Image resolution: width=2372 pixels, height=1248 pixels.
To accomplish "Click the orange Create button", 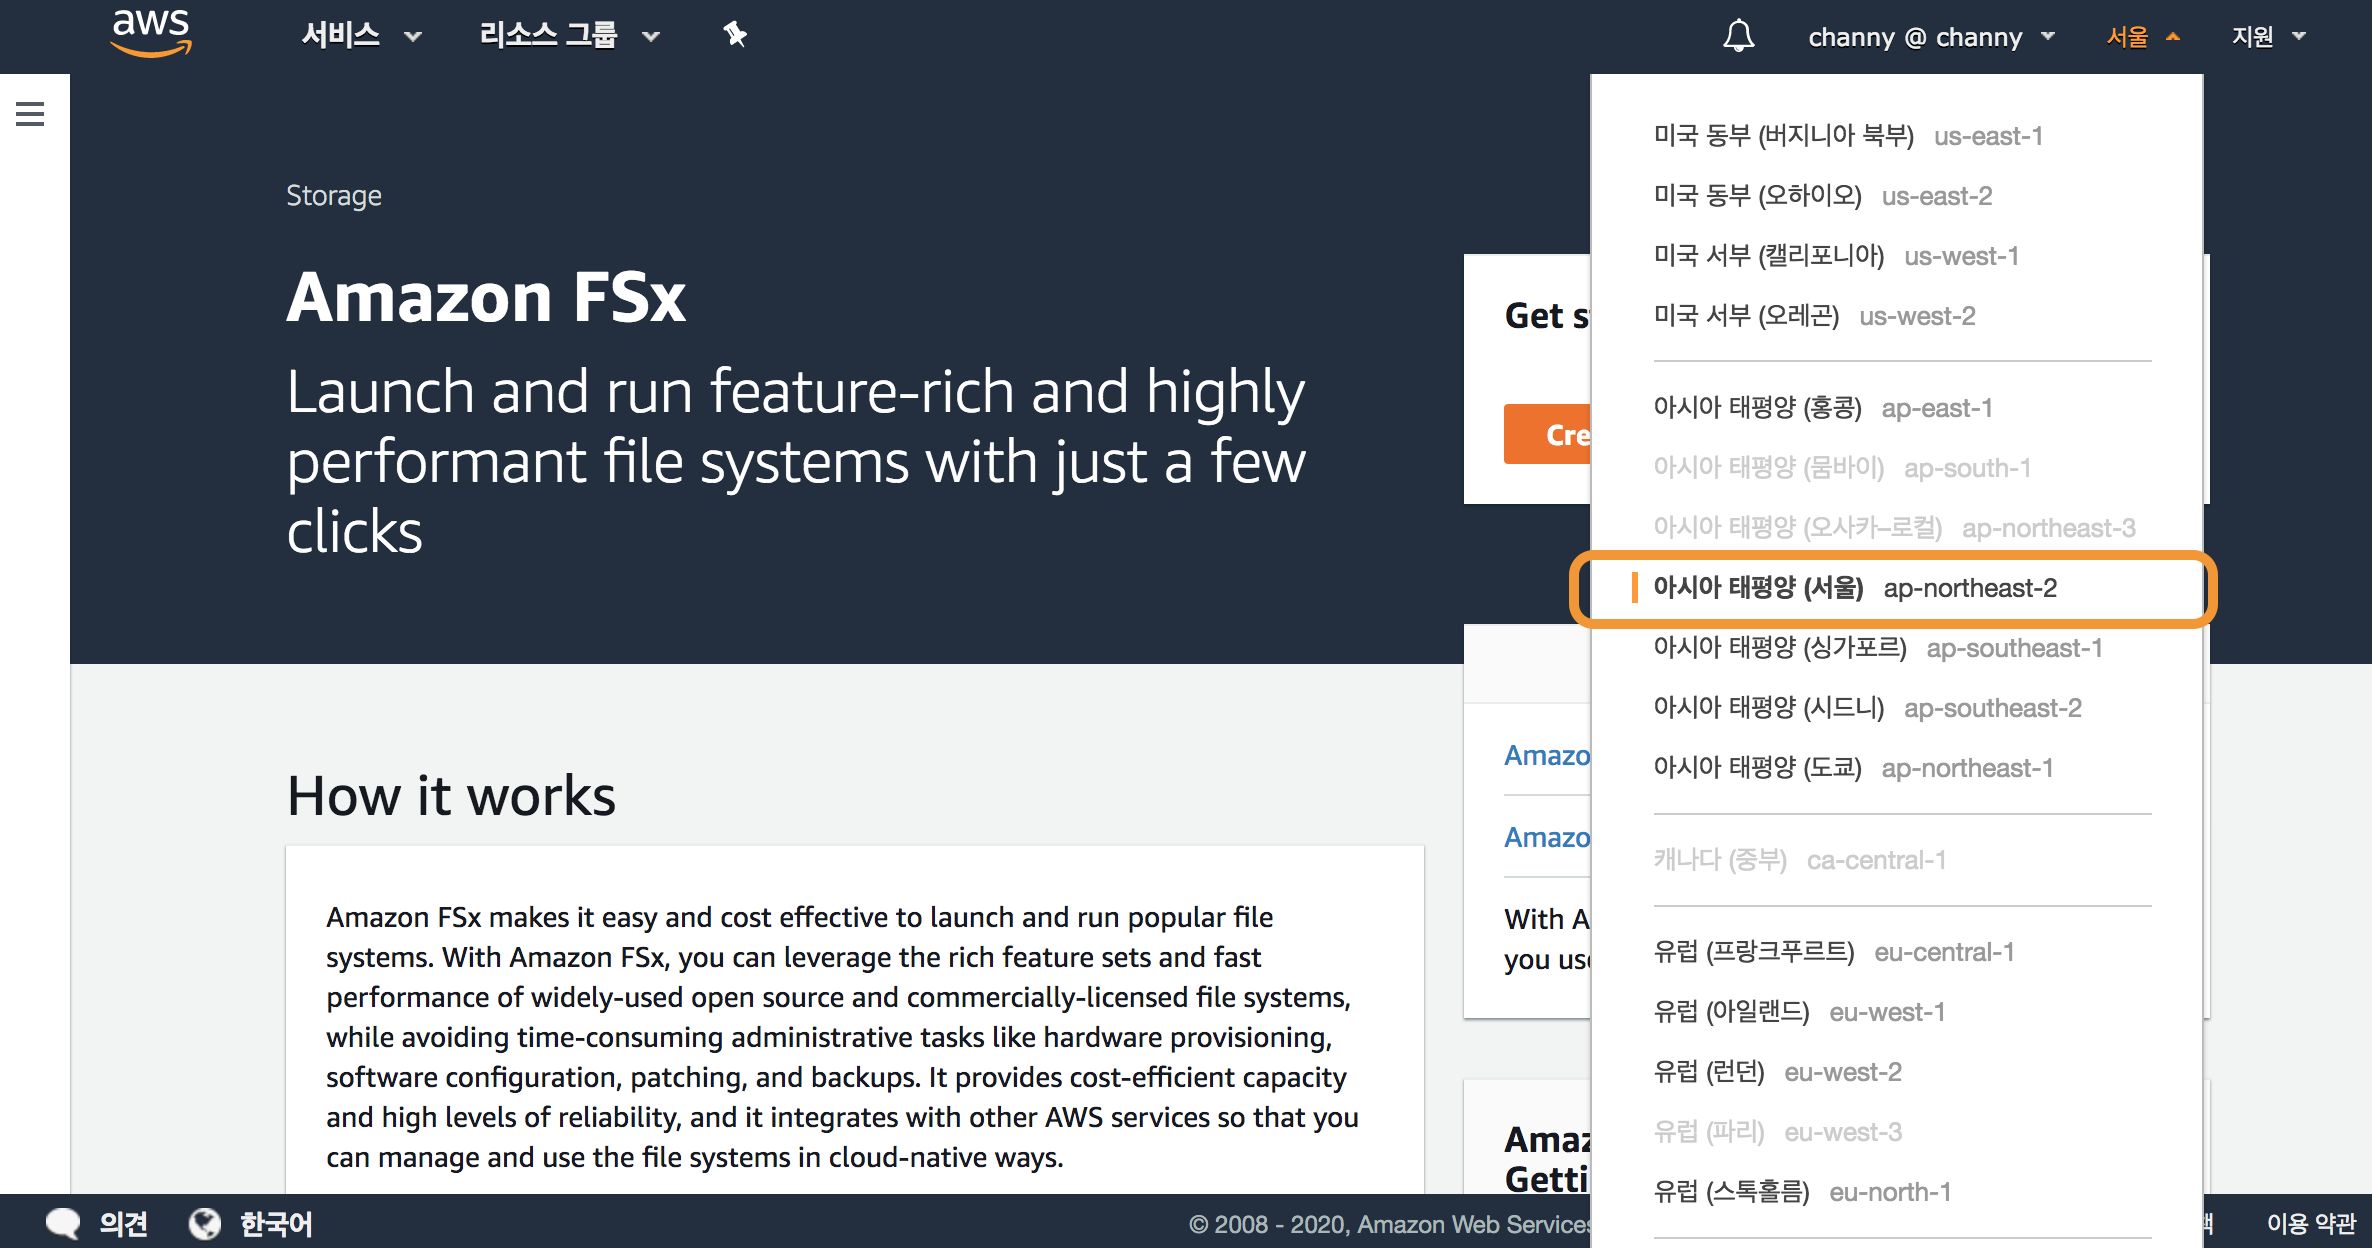I will tap(1548, 435).
